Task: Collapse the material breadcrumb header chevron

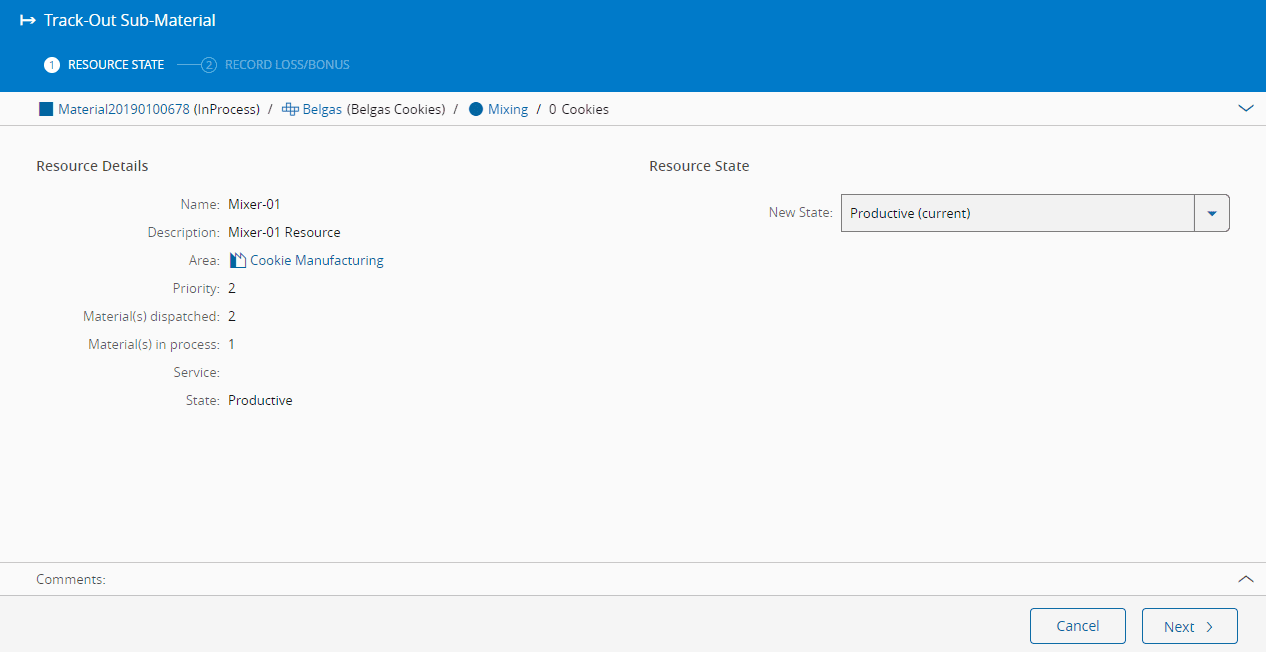Action: pos(1245,108)
